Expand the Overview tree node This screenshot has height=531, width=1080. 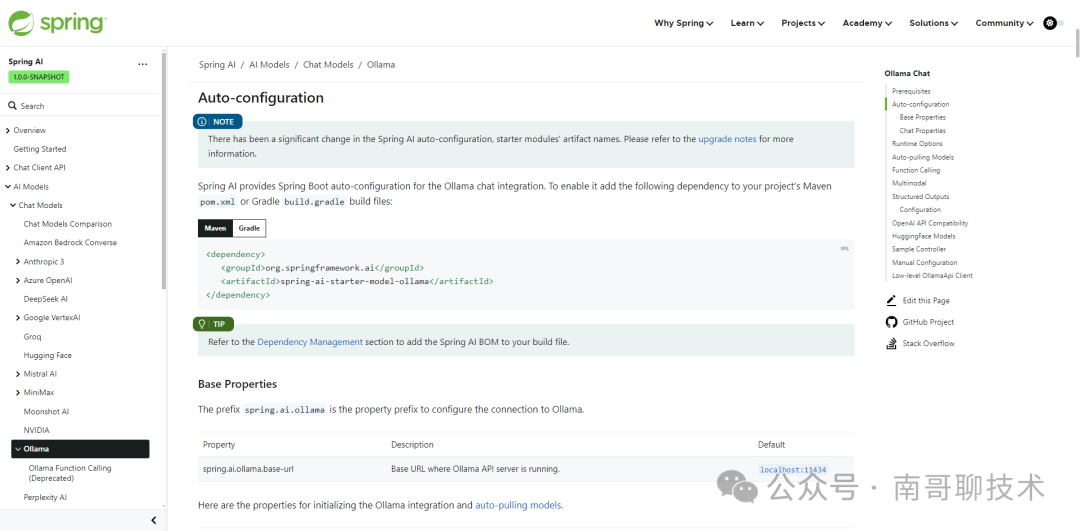pos(8,130)
